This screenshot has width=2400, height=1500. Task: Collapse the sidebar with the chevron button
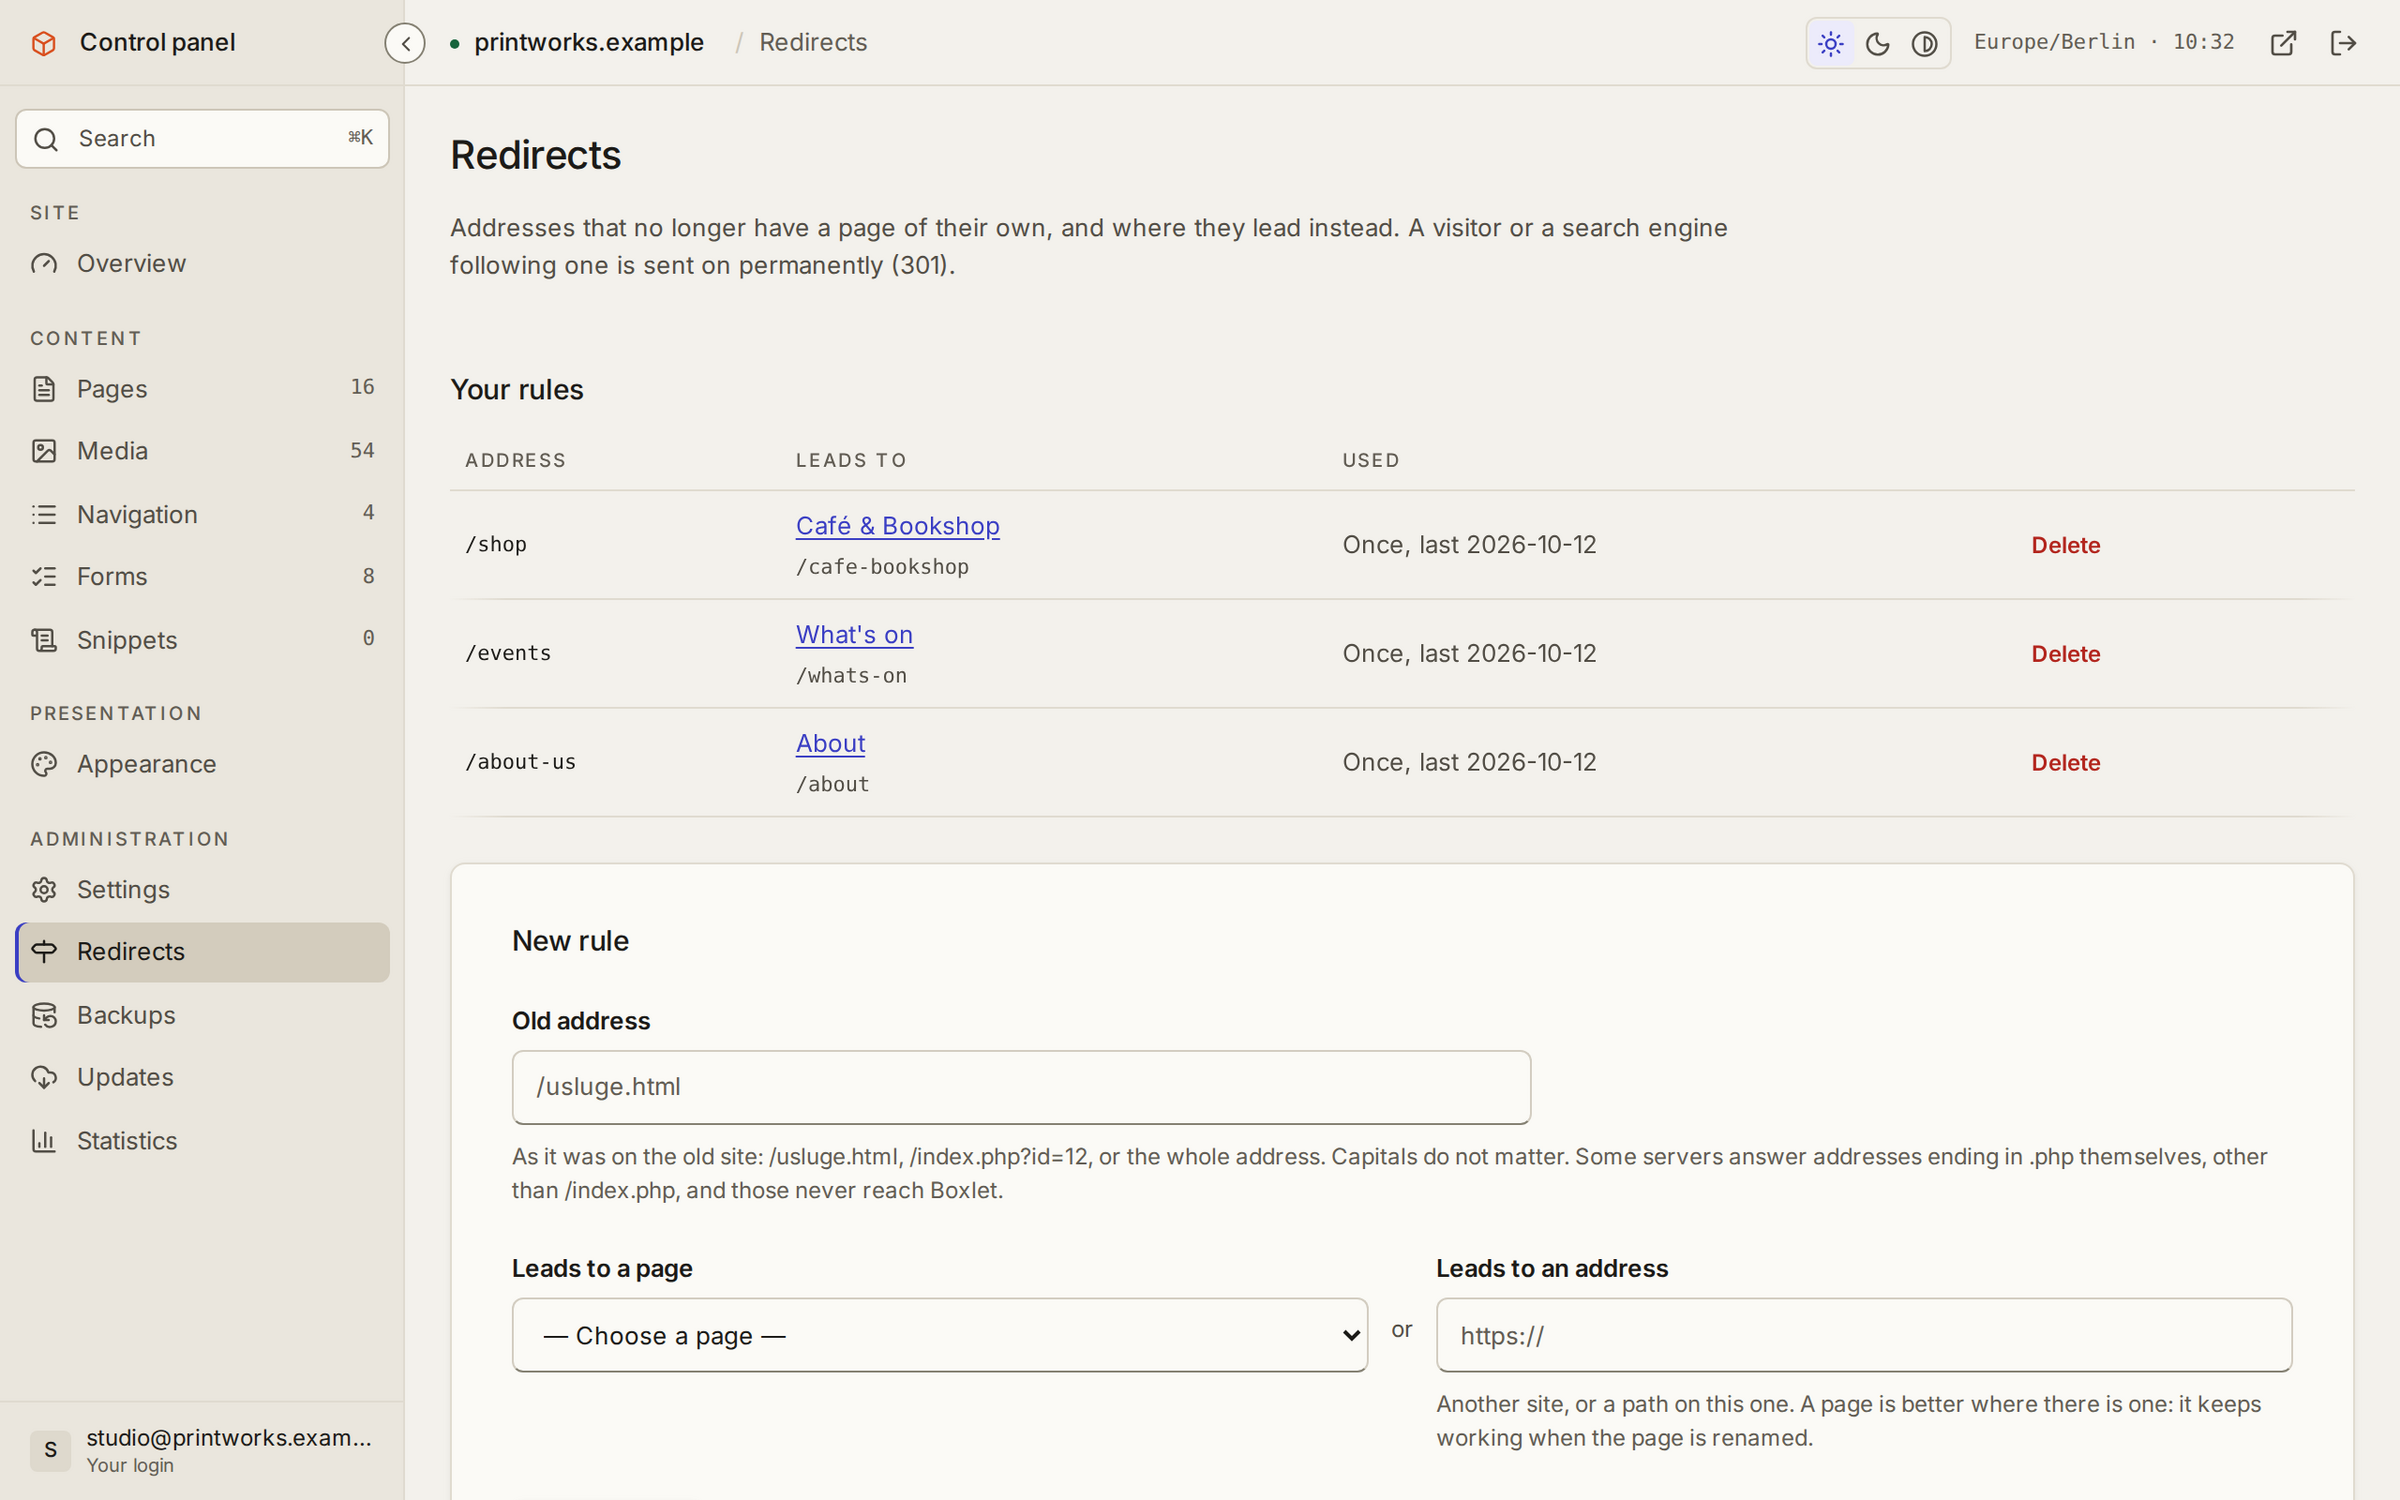[x=405, y=43]
